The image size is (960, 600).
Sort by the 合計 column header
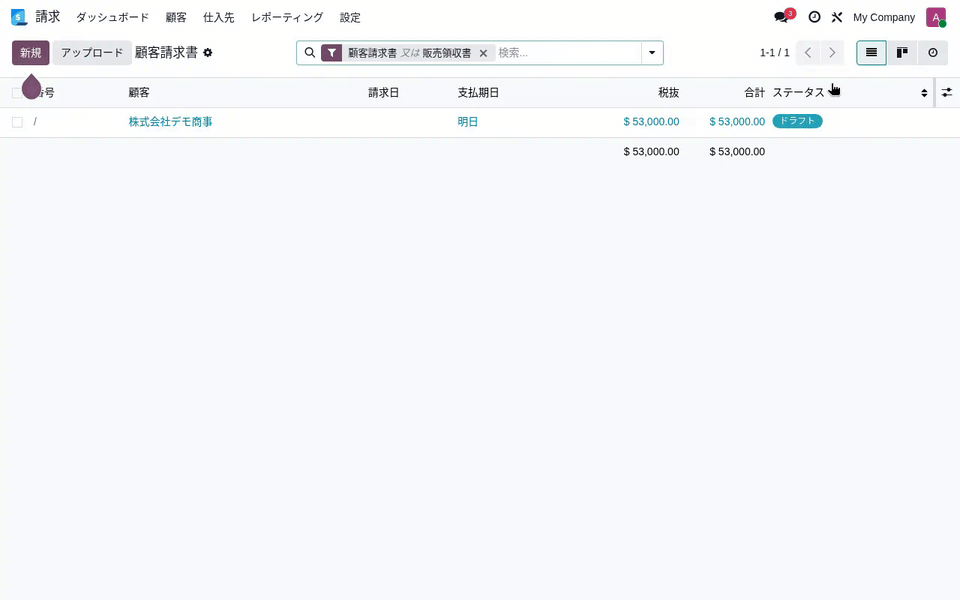coord(754,92)
